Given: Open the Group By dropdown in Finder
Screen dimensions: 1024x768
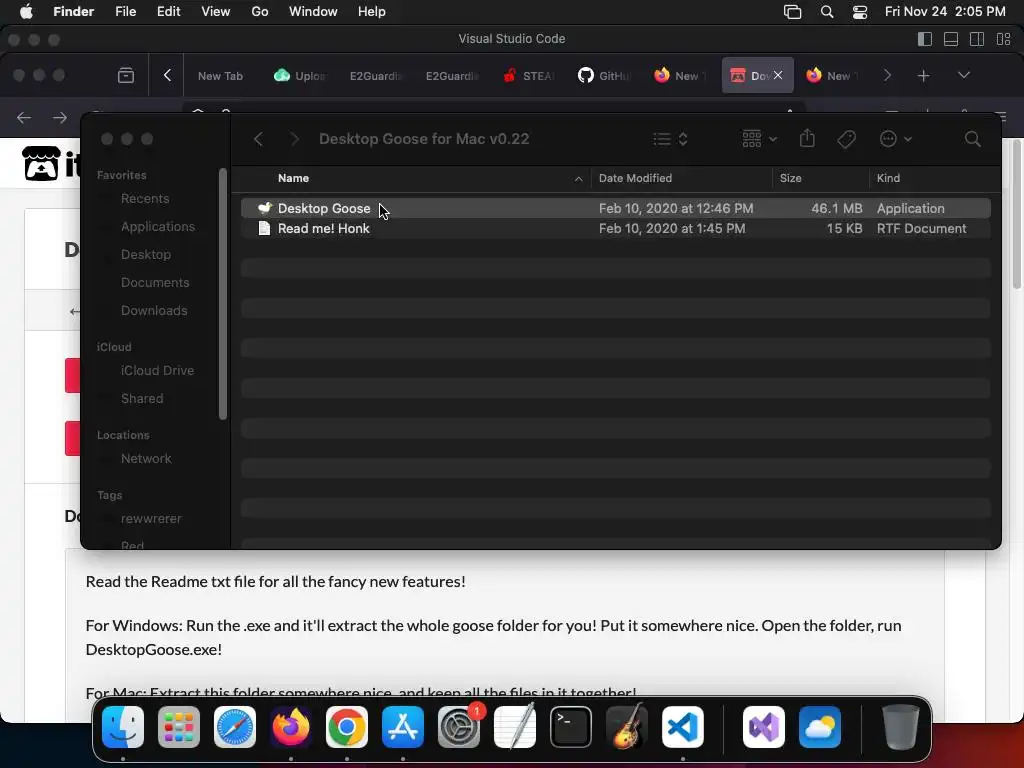Looking at the screenshot, I should pyautogui.click(x=759, y=139).
